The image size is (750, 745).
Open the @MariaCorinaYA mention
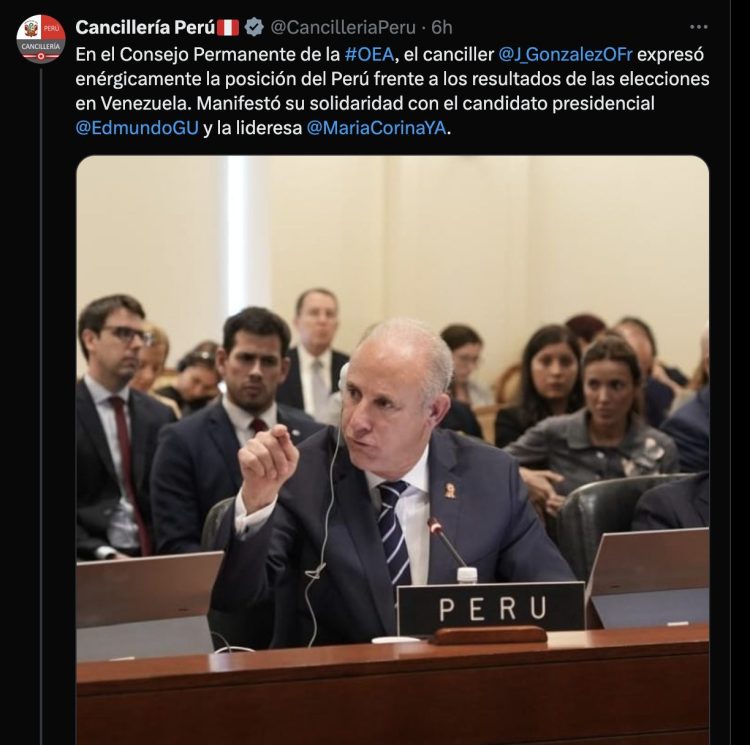(x=376, y=128)
